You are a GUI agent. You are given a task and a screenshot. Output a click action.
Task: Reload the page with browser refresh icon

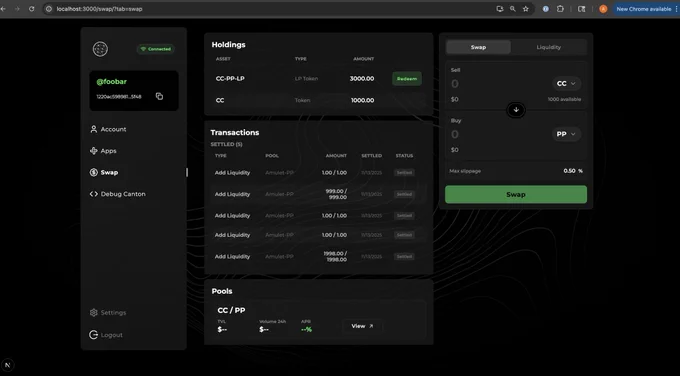pyautogui.click(x=32, y=9)
